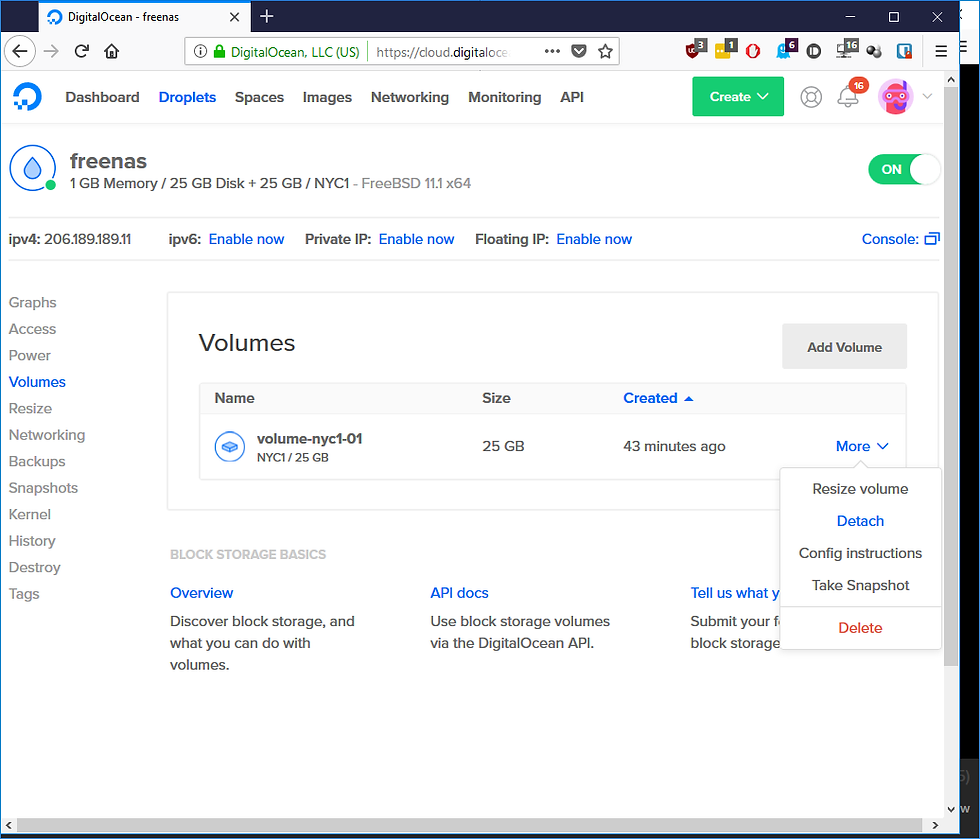Click the user avatar icon

pyautogui.click(x=896, y=97)
